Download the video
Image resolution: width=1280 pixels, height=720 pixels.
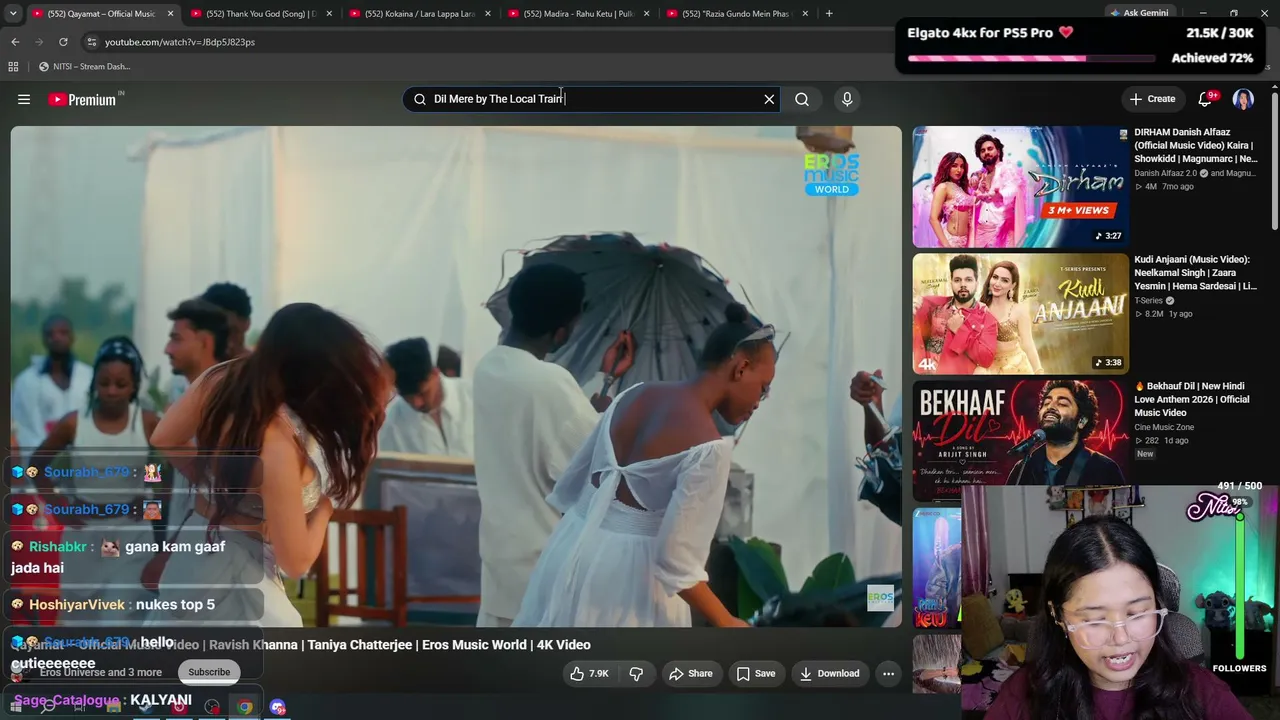(x=830, y=674)
